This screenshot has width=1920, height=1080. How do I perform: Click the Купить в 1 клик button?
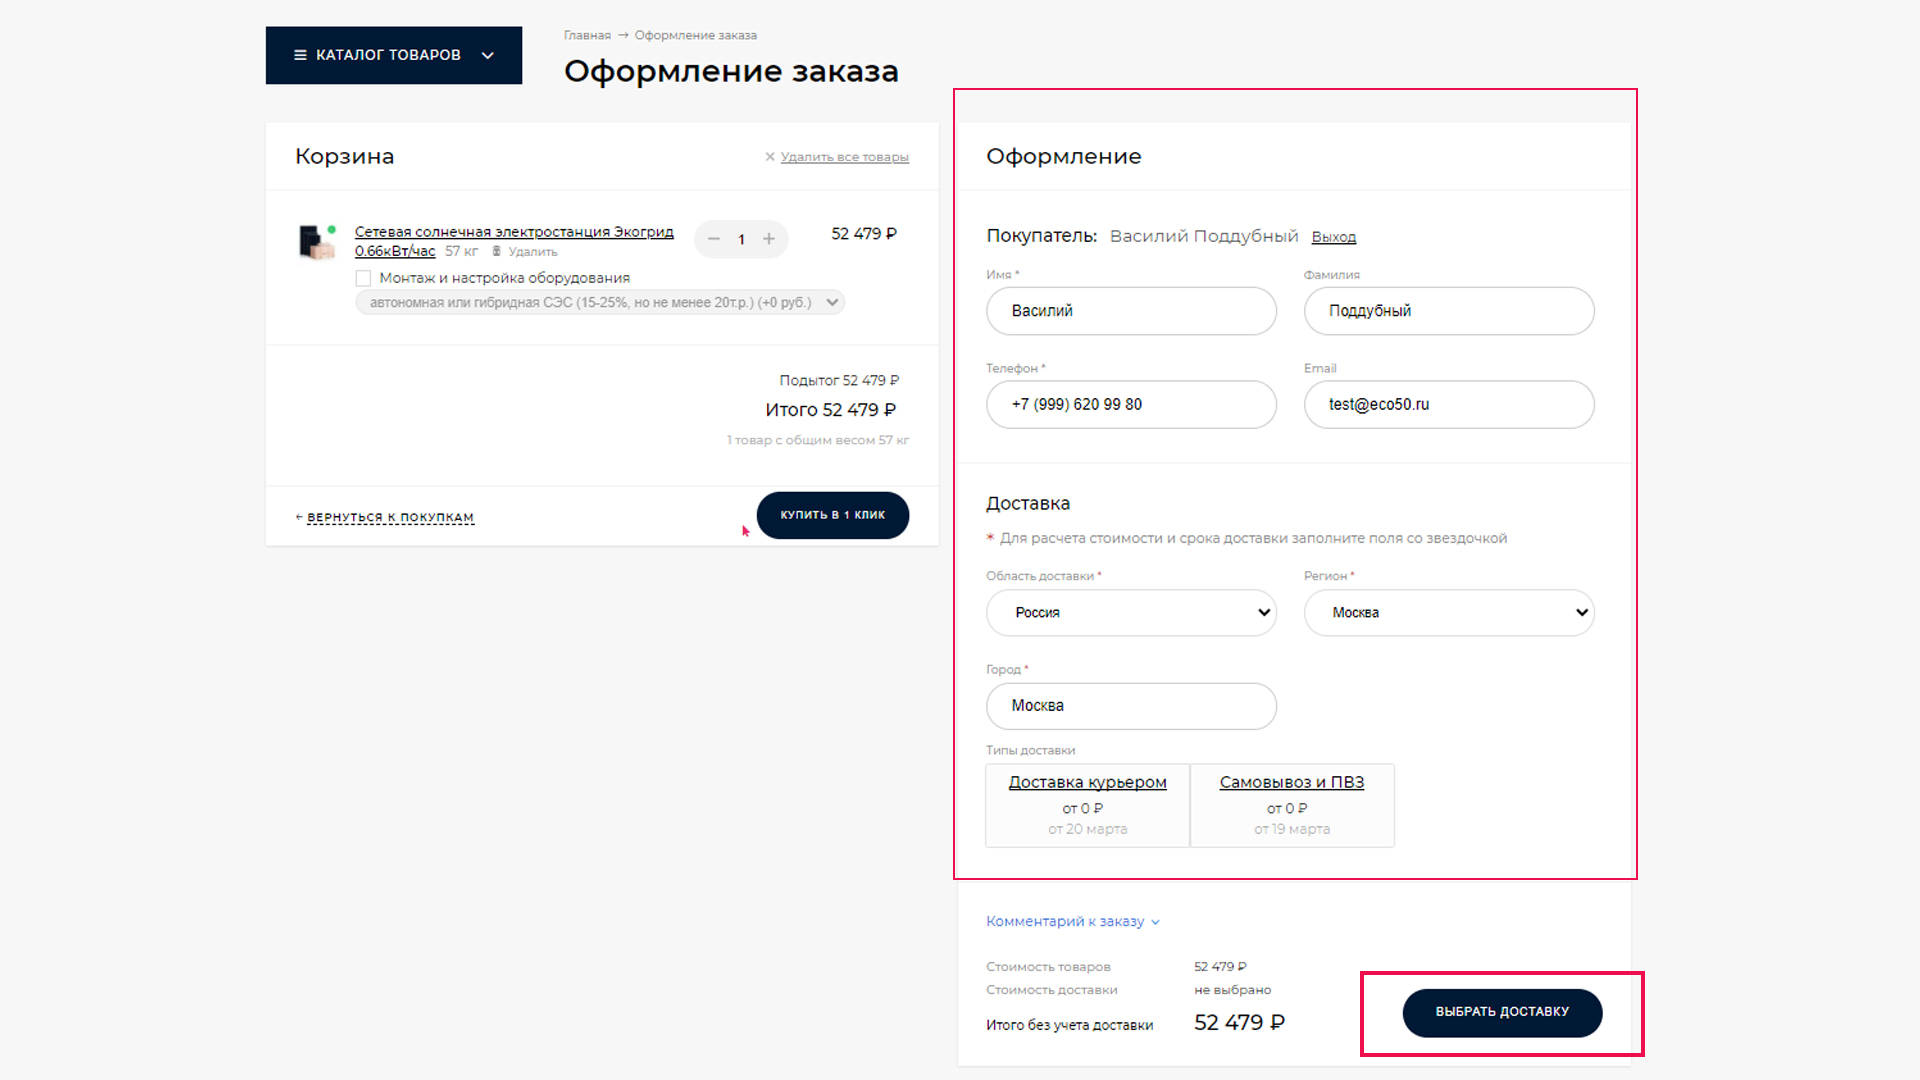(832, 515)
